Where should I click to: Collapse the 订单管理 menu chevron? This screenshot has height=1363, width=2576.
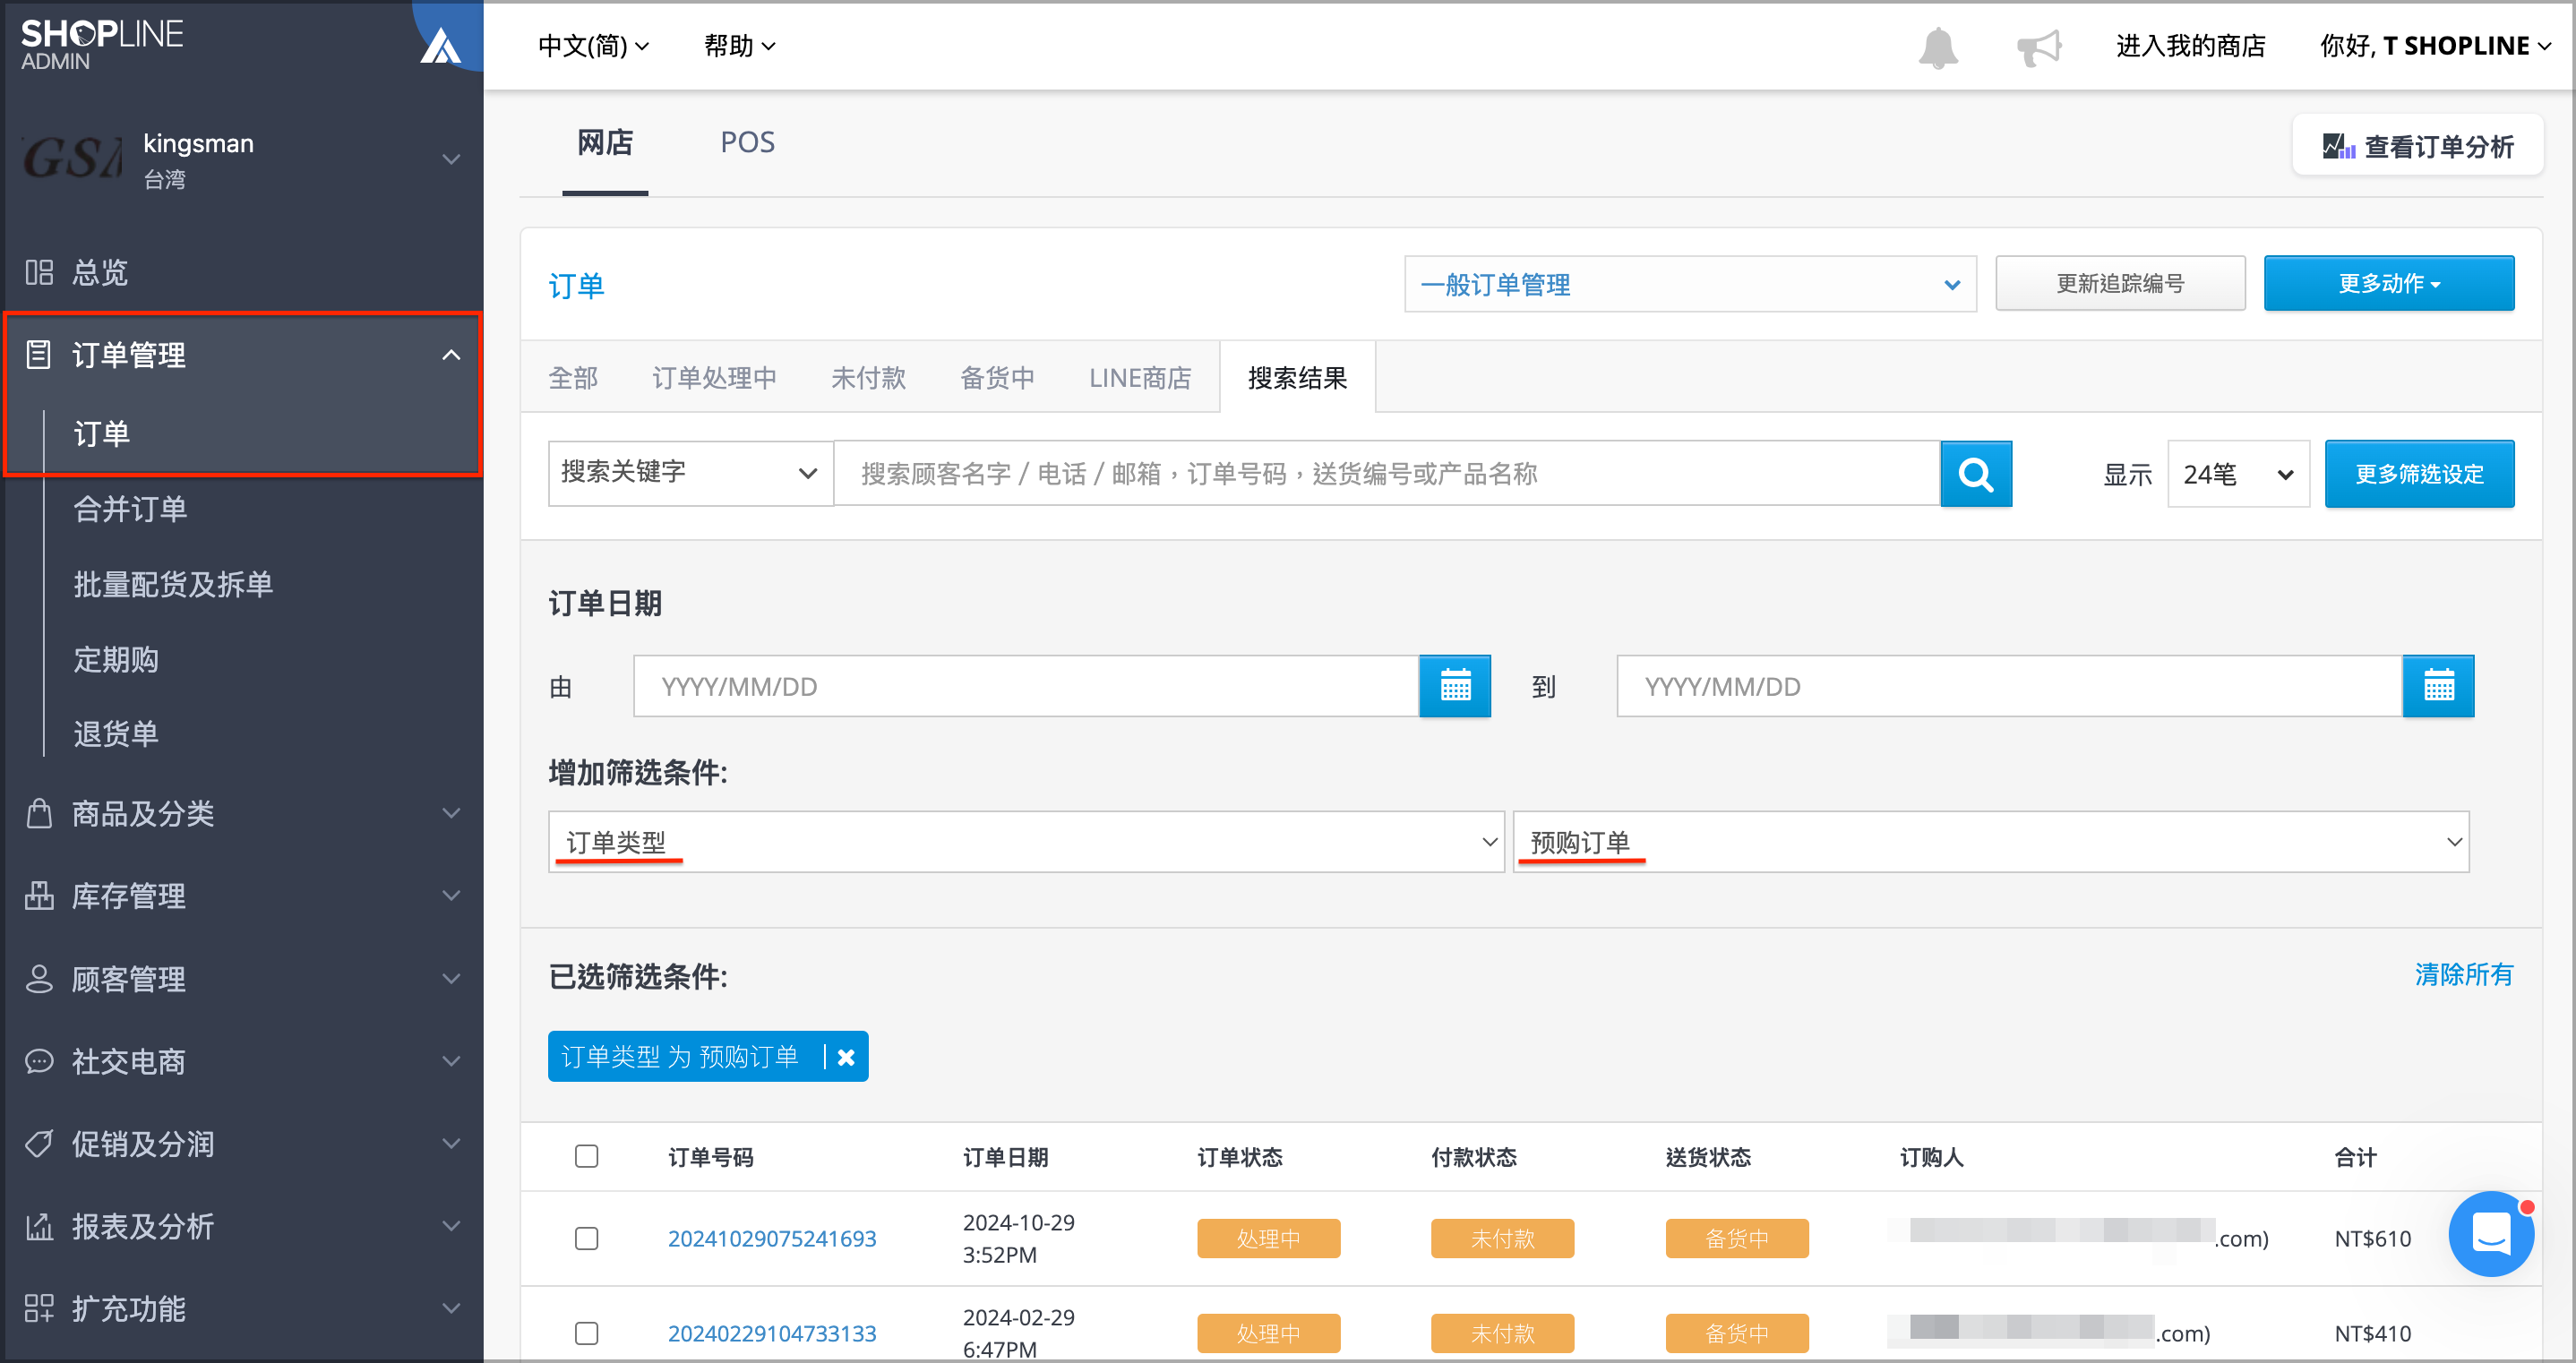tap(451, 355)
